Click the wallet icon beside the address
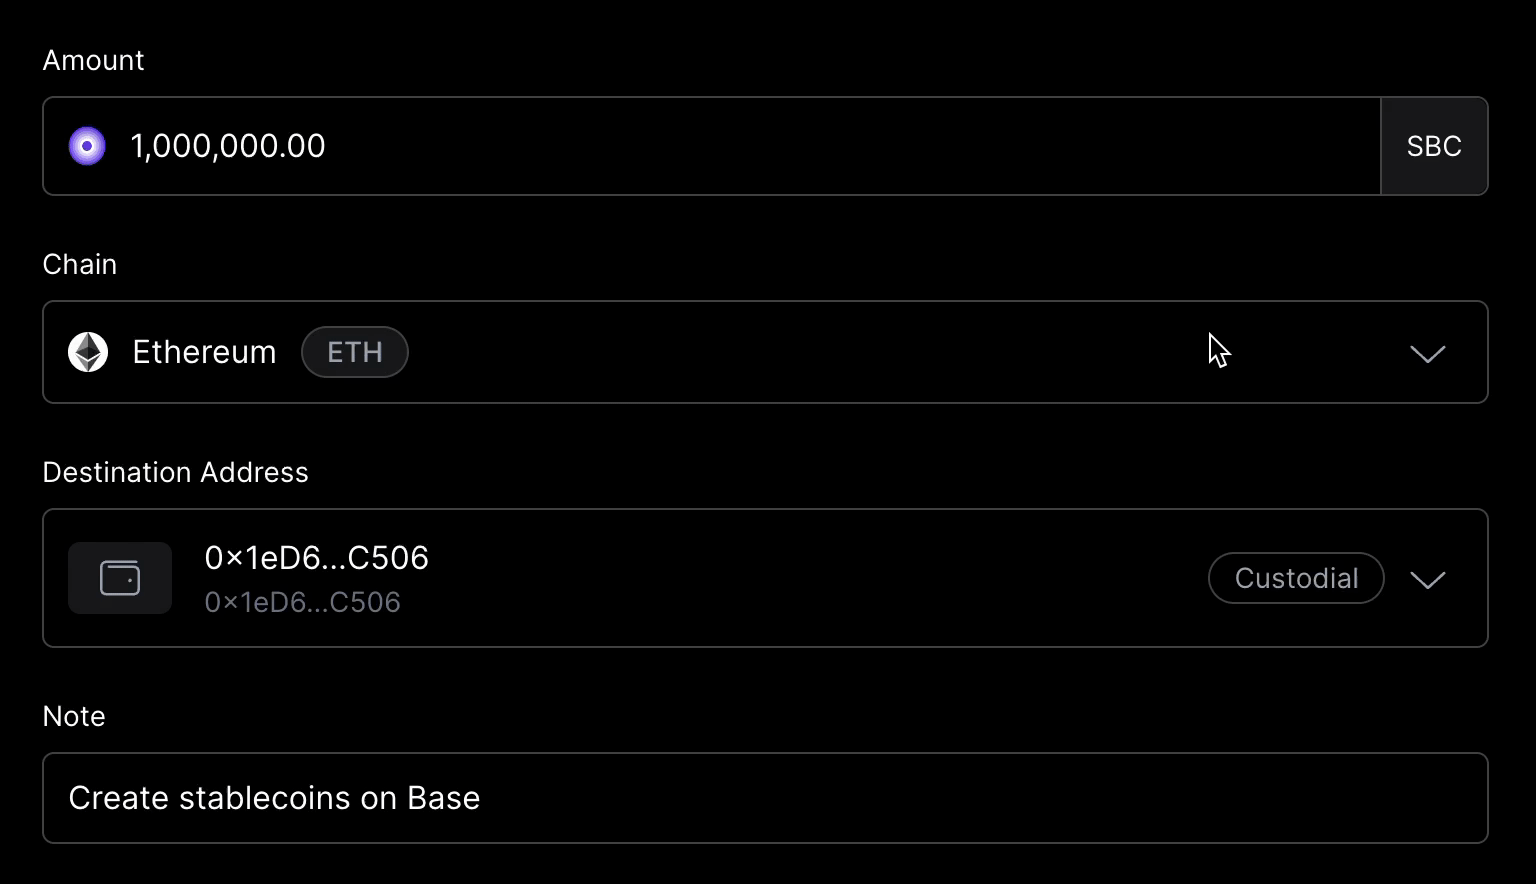Screen dimensions: 1536x884 click(x=120, y=578)
